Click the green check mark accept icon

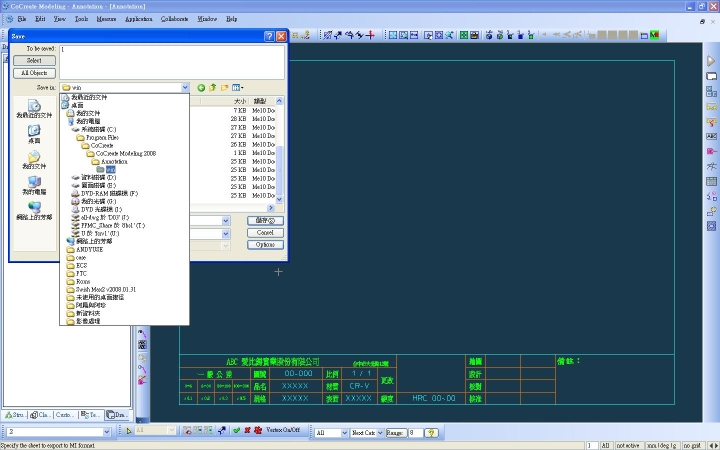(236, 431)
